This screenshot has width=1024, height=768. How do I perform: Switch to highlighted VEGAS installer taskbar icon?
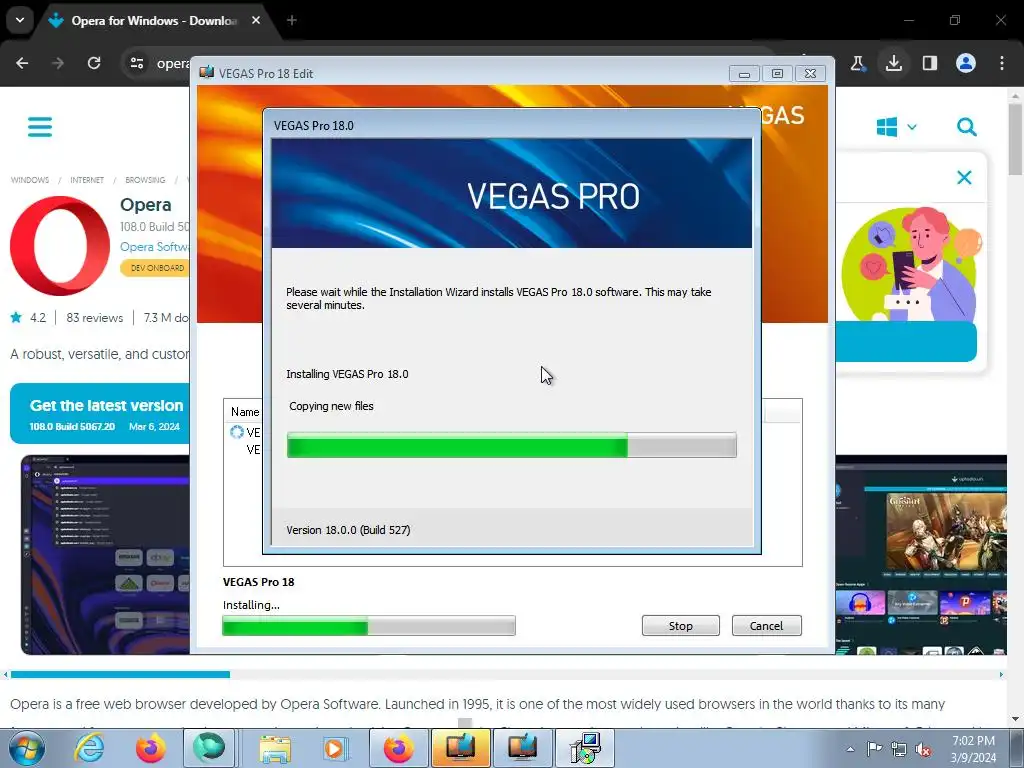(x=460, y=748)
